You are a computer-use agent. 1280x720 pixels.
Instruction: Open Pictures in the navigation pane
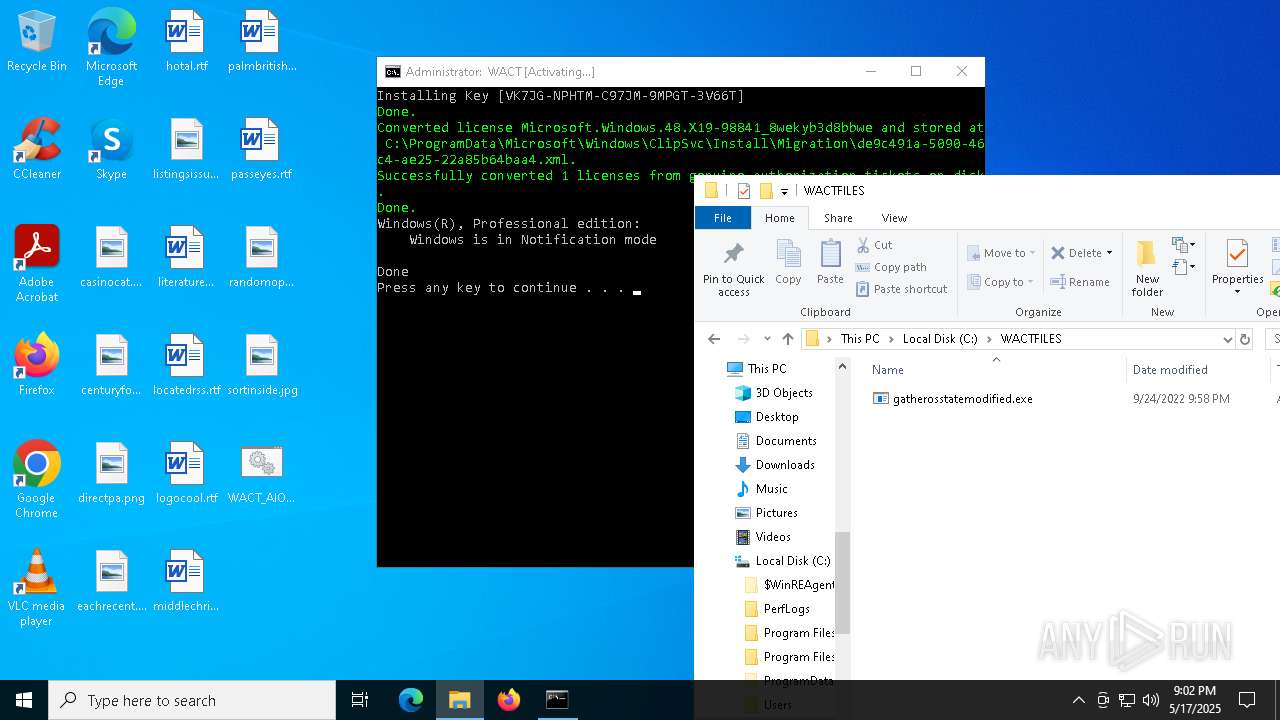point(776,513)
